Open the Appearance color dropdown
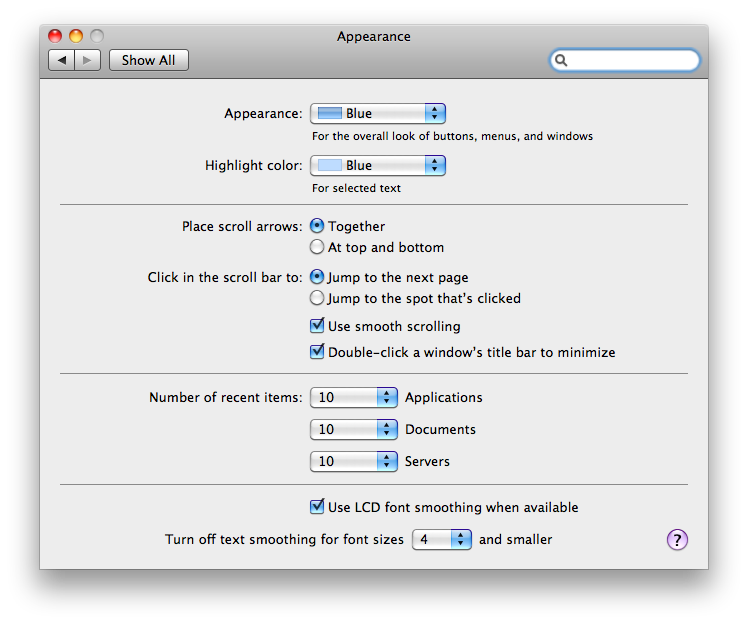Screen dimensions: 748x624 377,114
